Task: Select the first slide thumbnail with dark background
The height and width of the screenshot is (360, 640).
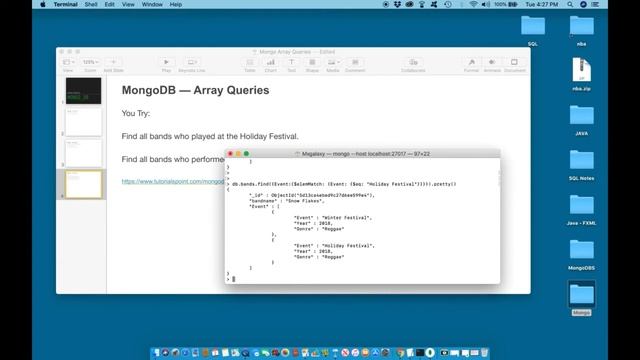Action: coord(83,91)
